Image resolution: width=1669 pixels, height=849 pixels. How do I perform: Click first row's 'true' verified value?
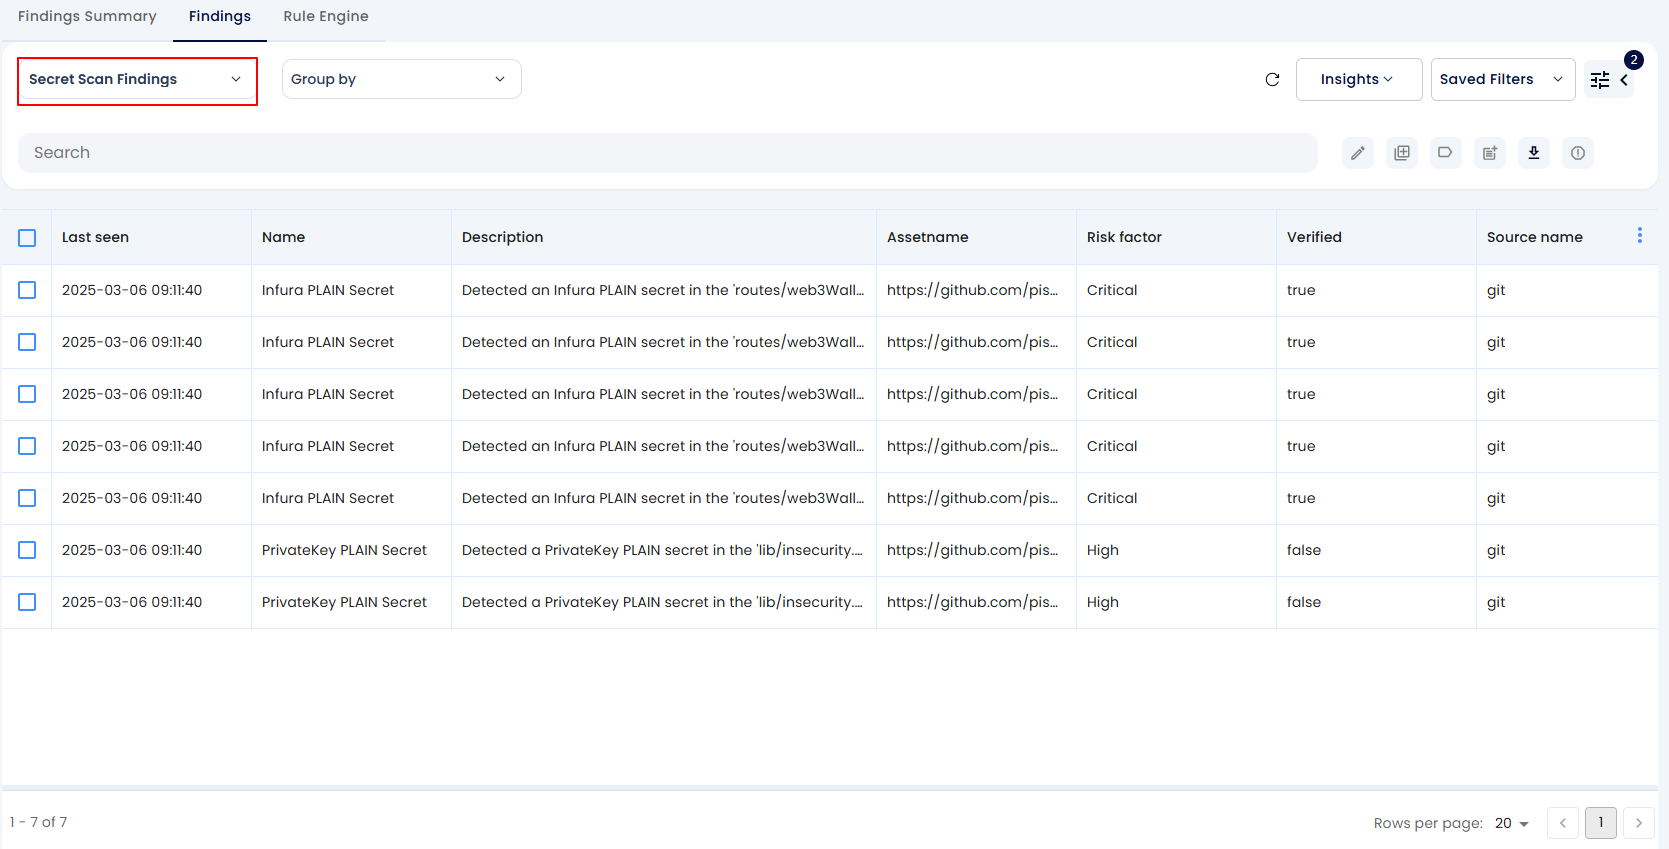pyautogui.click(x=1301, y=290)
